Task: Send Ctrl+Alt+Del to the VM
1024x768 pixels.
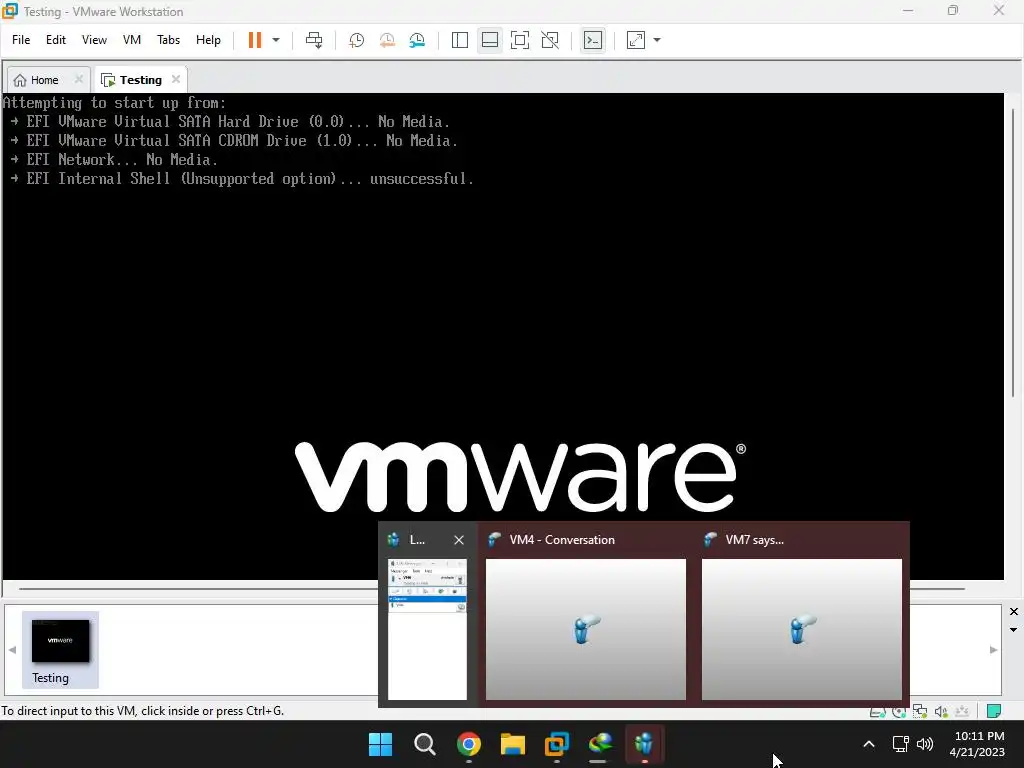Action: (x=314, y=40)
